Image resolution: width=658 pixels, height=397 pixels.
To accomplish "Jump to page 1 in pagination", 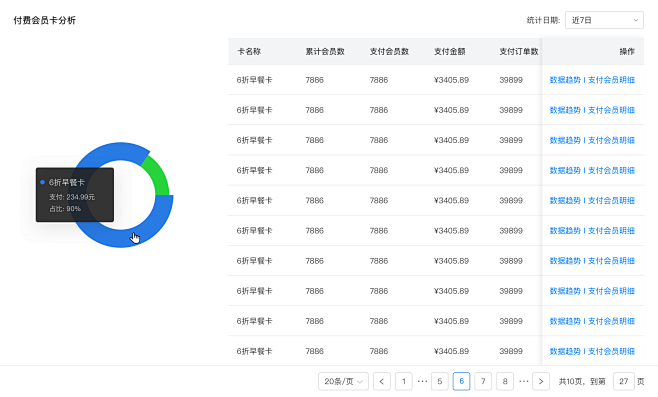I will pos(404,381).
